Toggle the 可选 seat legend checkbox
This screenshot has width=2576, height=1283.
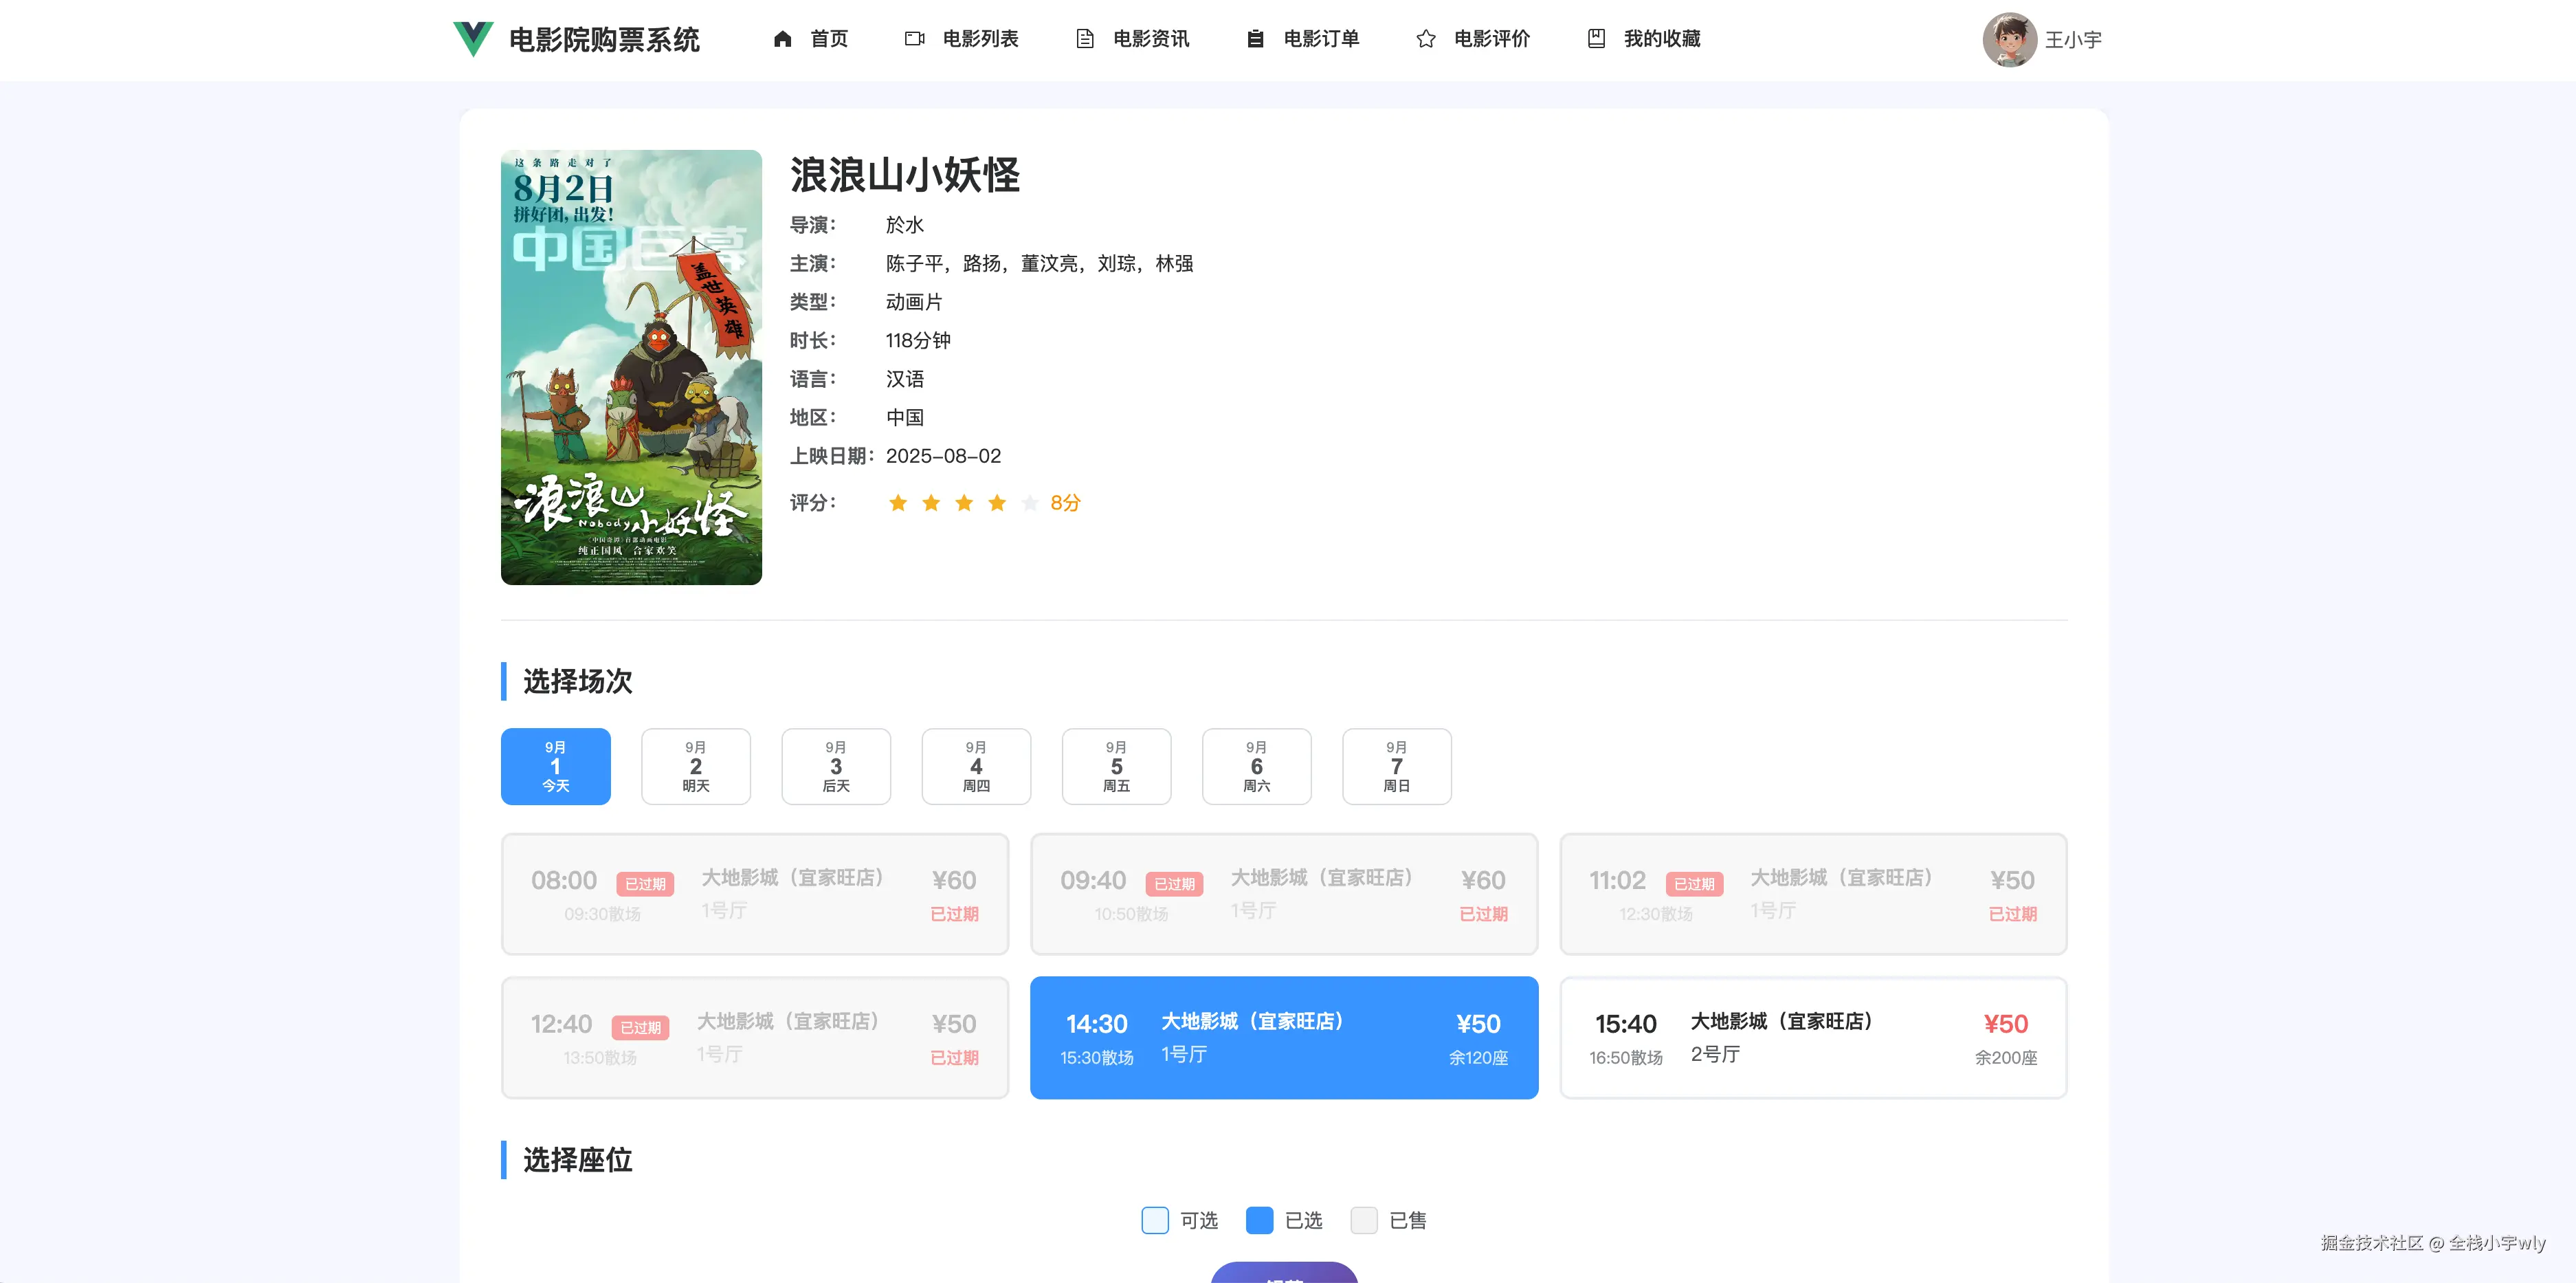[1155, 1220]
